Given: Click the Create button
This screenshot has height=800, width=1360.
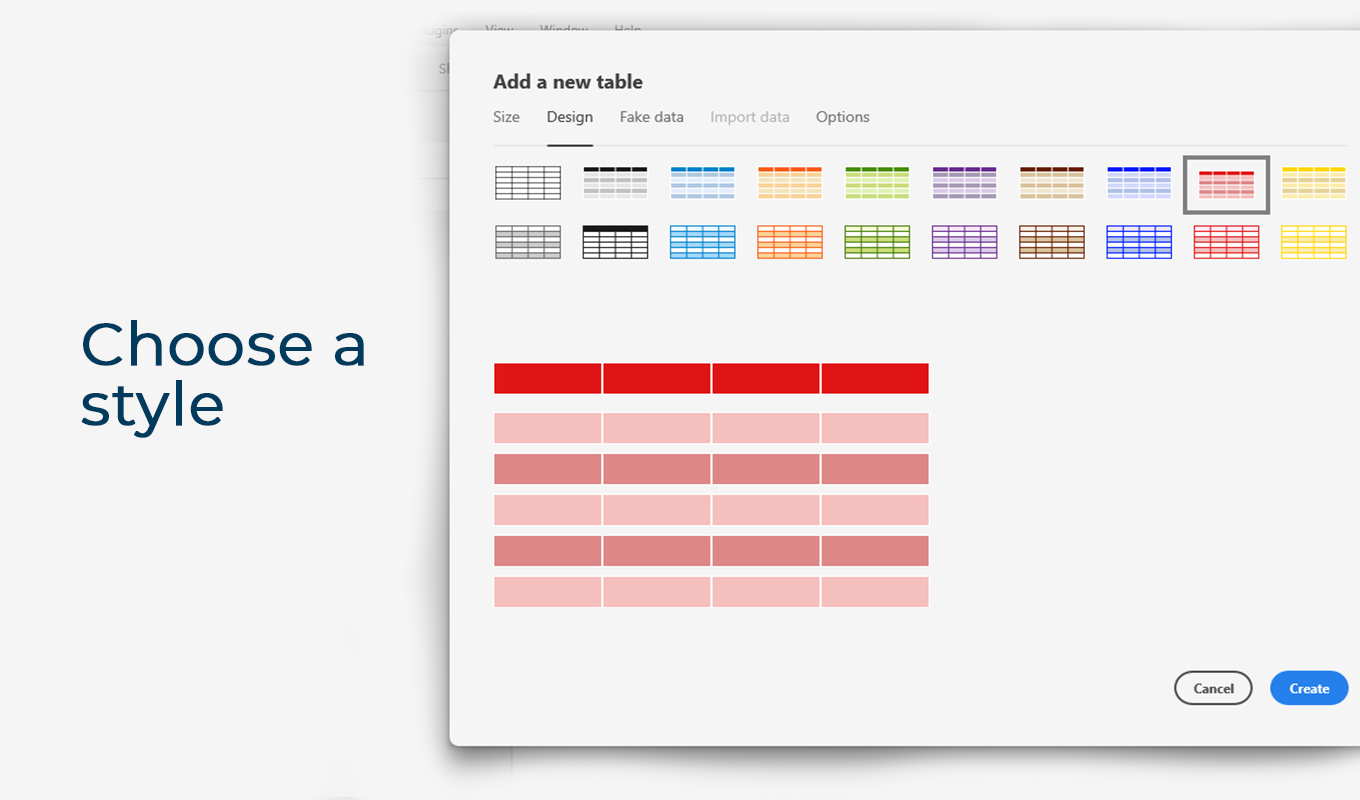Looking at the screenshot, I should pos(1309,688).
